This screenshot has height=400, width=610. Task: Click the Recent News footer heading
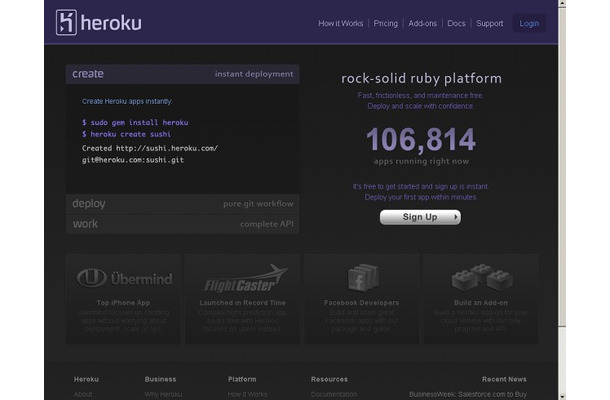click(504, 379)
